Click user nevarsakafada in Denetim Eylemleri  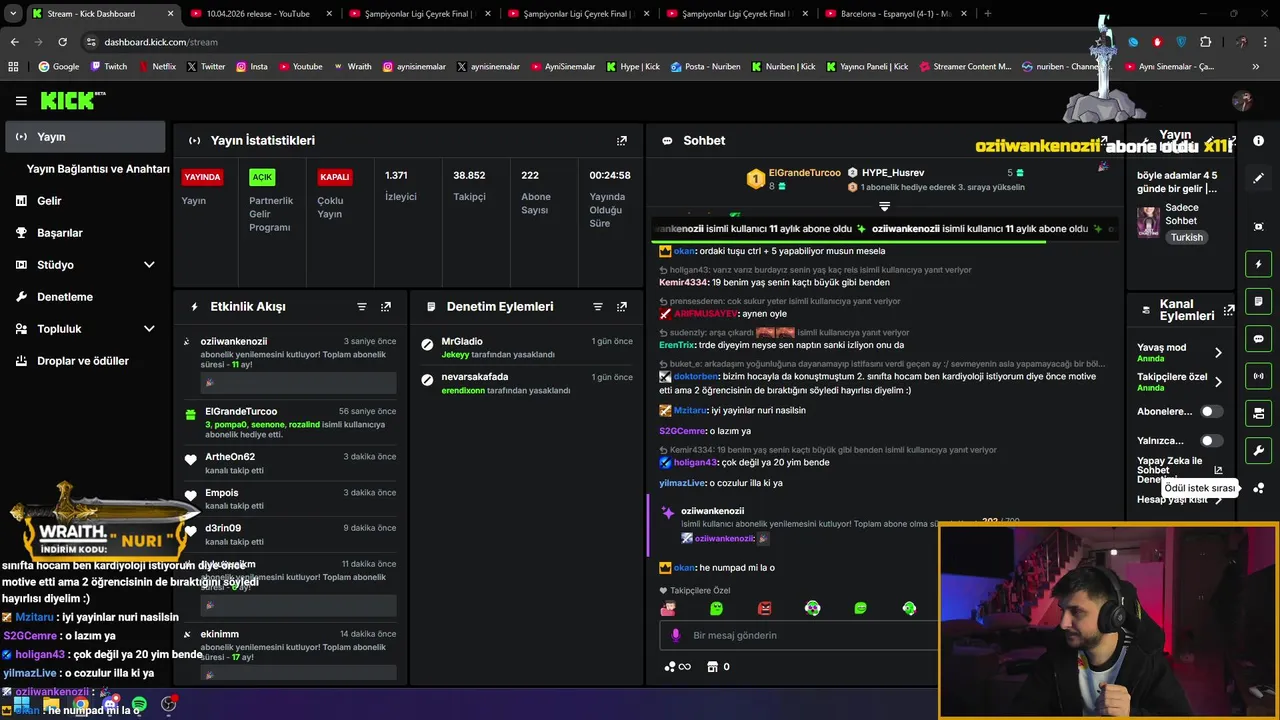pyautogui.click(x=475, y=377)
